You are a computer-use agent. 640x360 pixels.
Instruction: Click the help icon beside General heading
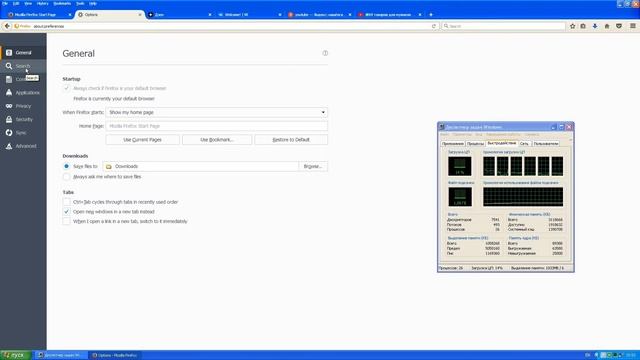tap(325, 53)
